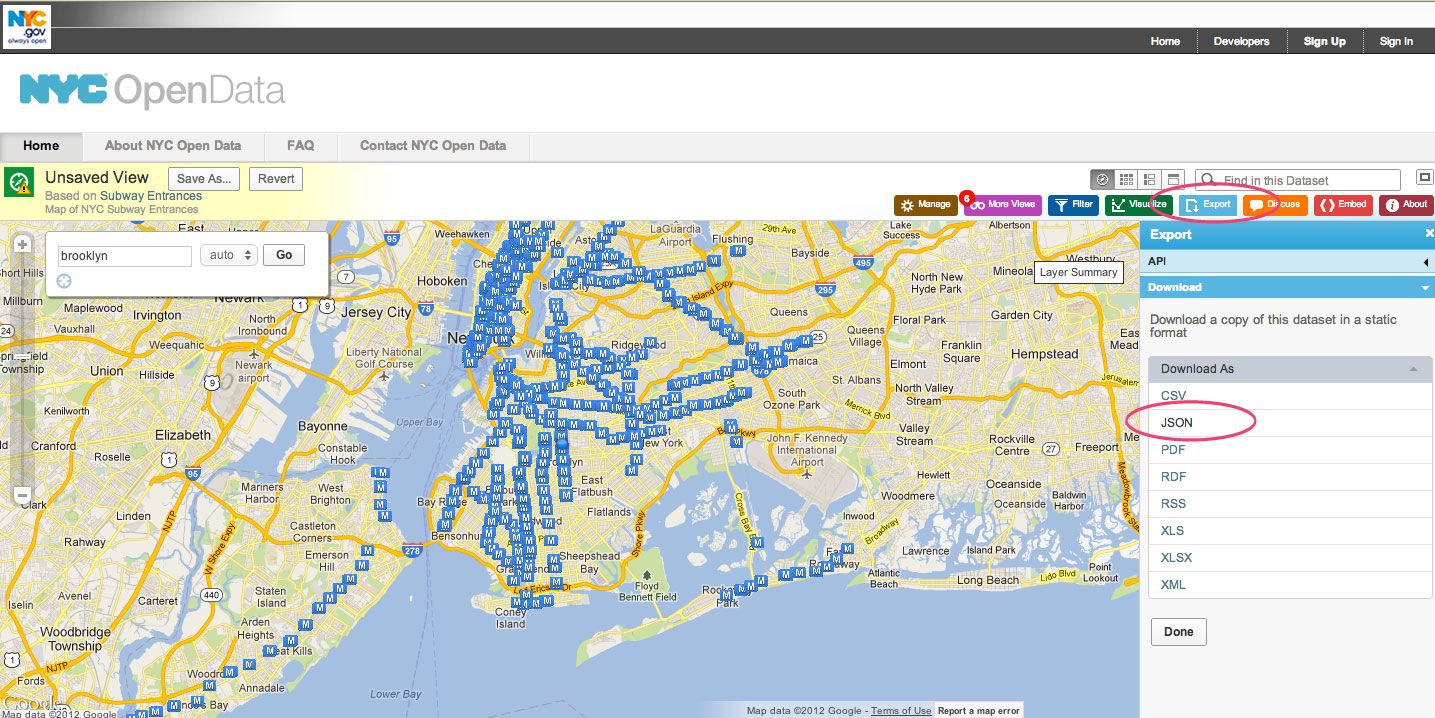Click the Embed icon
Image resolution: width=1435 pixels, height=718 pixels.
click(x=1342, y=204)
